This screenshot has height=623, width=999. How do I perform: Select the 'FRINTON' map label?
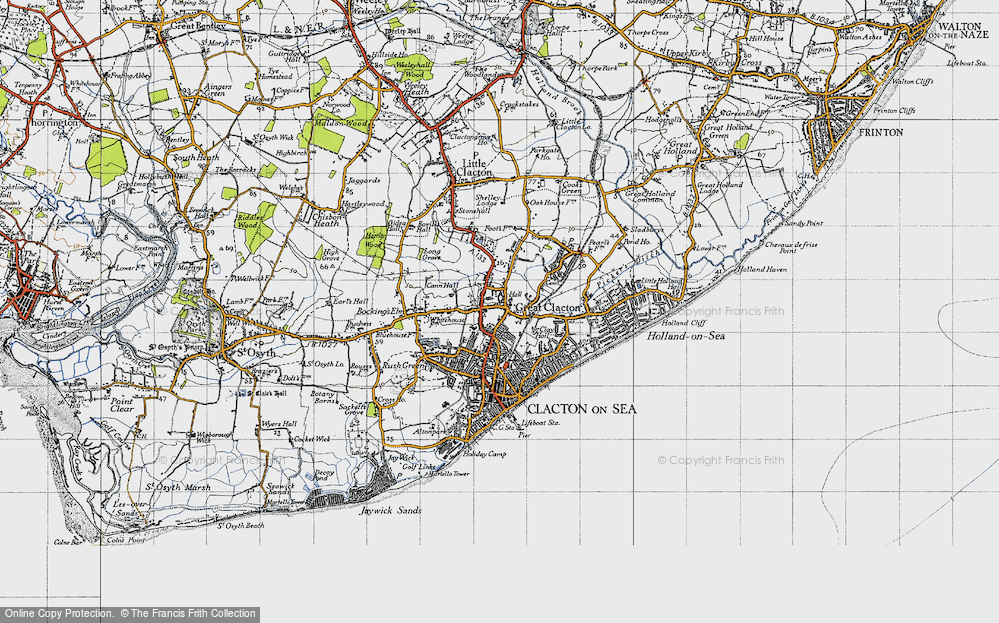(881, 132)
